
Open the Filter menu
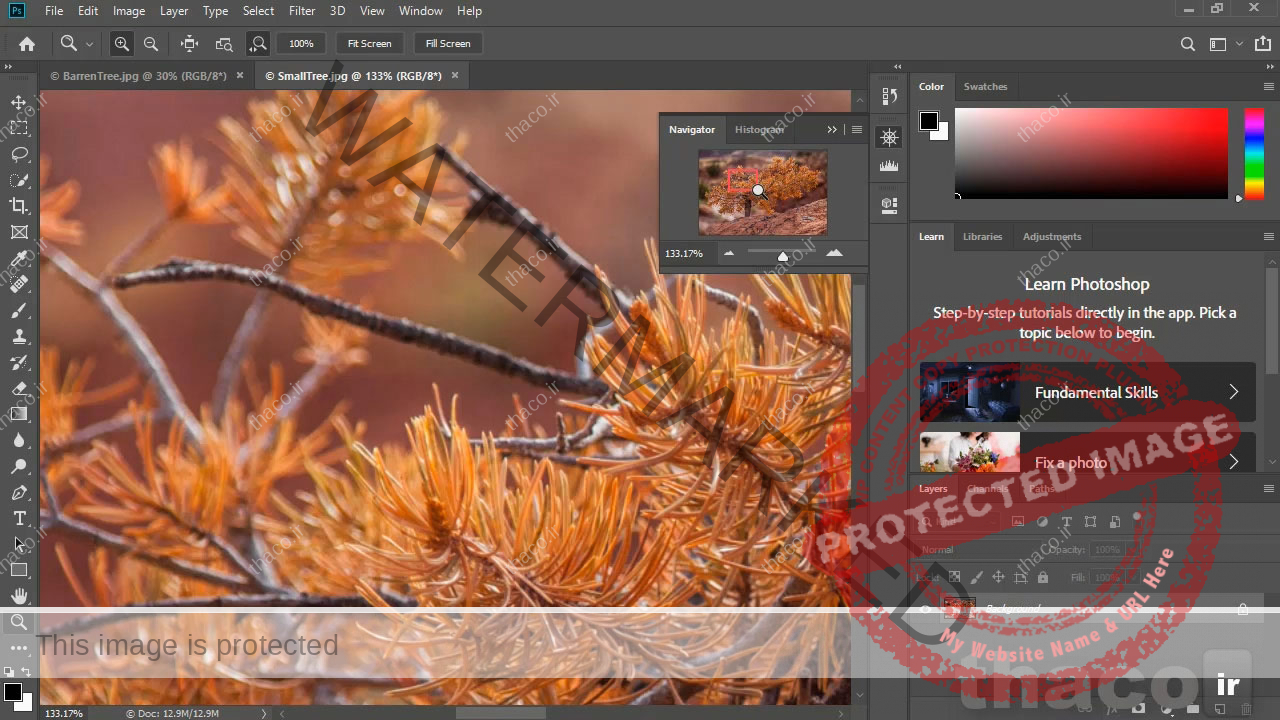pyautogui.click(x=302, y=11)
